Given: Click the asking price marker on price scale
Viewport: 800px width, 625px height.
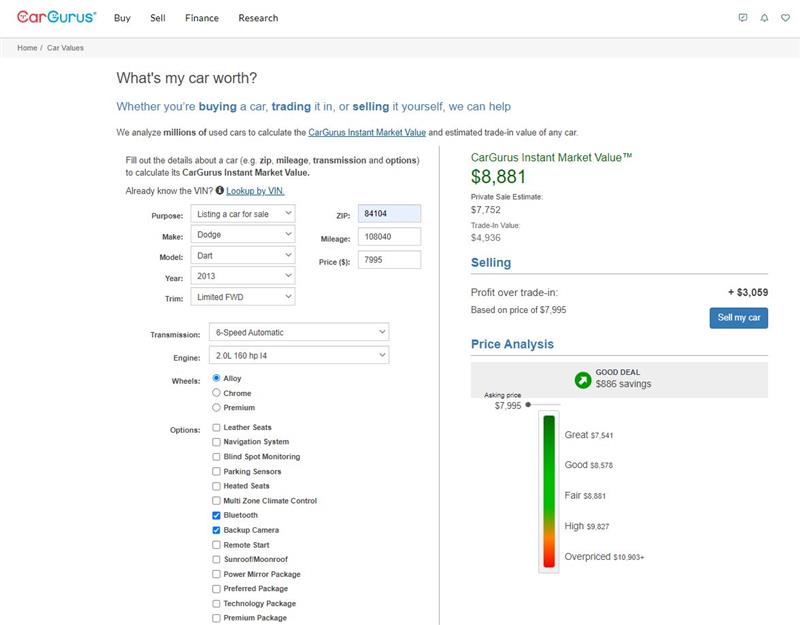Looking at the screenshot, I should [x=528, y=405].
